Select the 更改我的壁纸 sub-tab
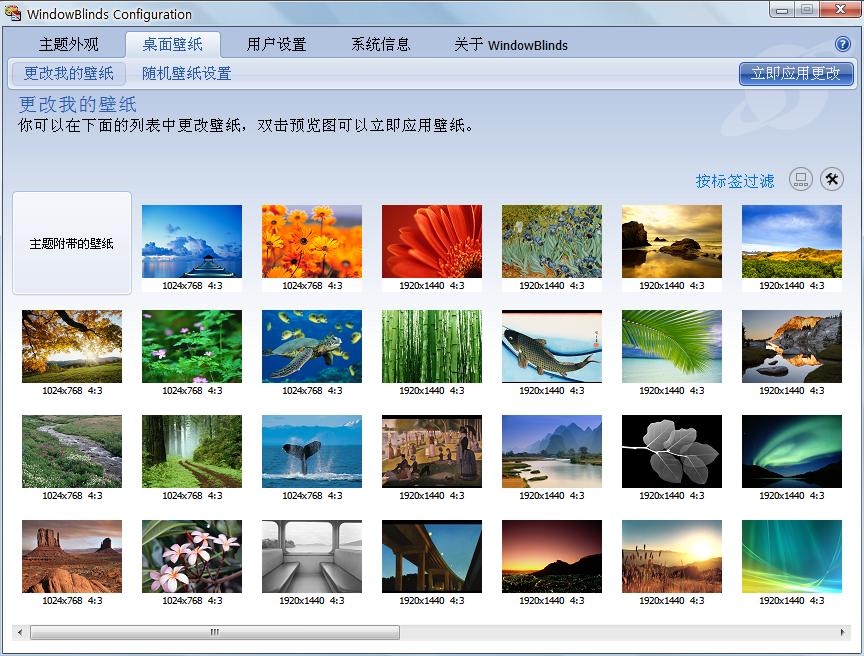This screenshot has width=864, height=656. point(68,73)
